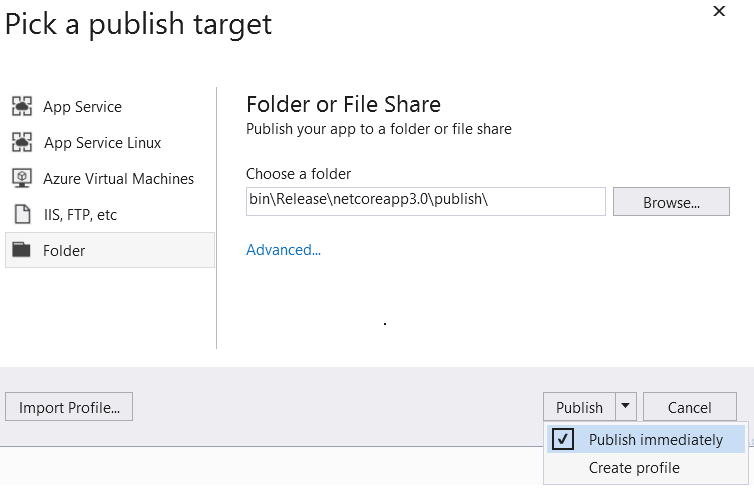This screenshot has width=754, height=496.
Task: Click the Import Profile... button
Action: [x=69, y=407]
